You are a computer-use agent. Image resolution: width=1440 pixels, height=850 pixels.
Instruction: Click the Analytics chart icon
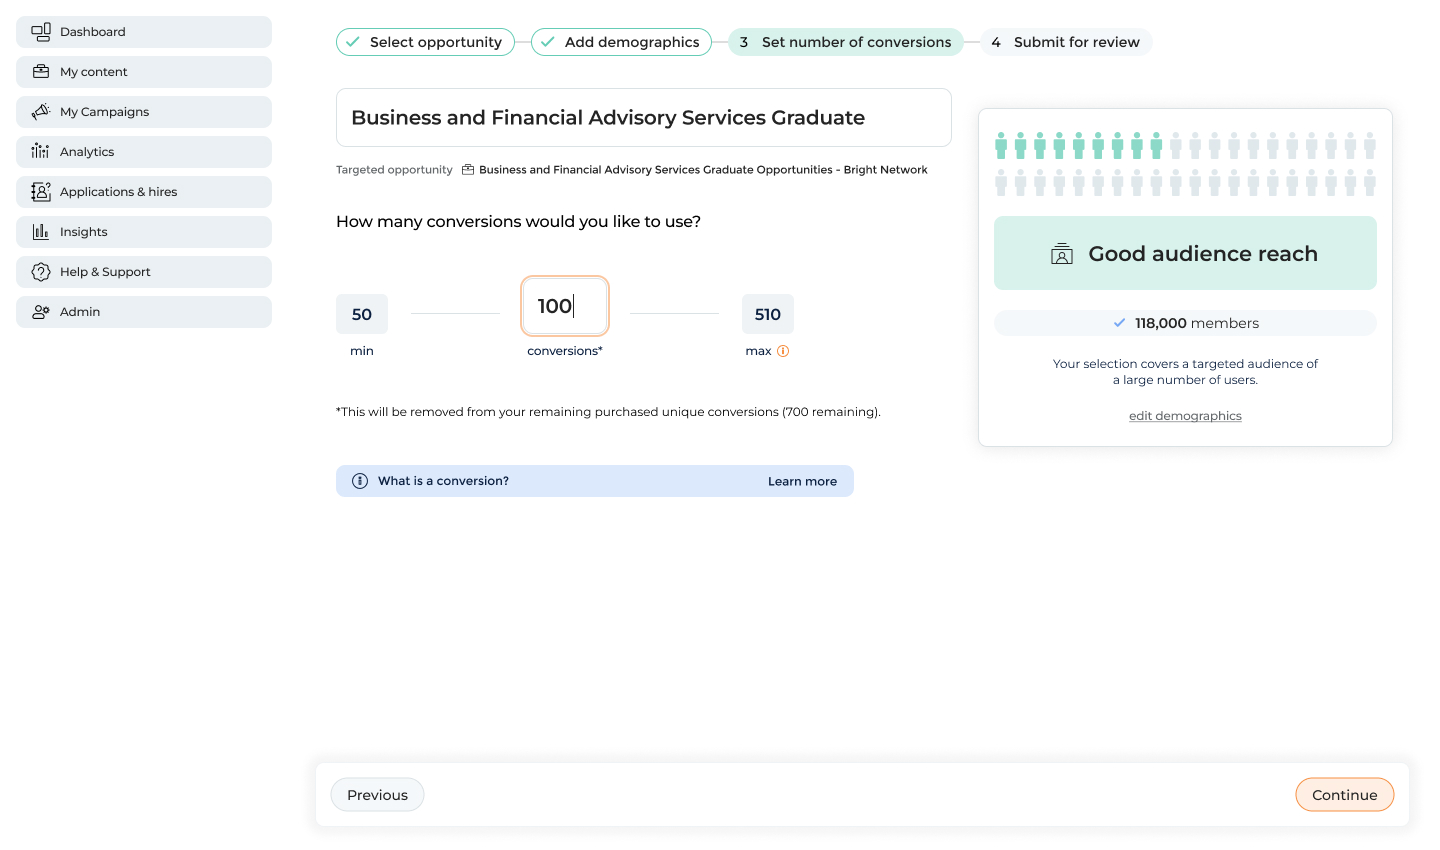click(41, 152)
